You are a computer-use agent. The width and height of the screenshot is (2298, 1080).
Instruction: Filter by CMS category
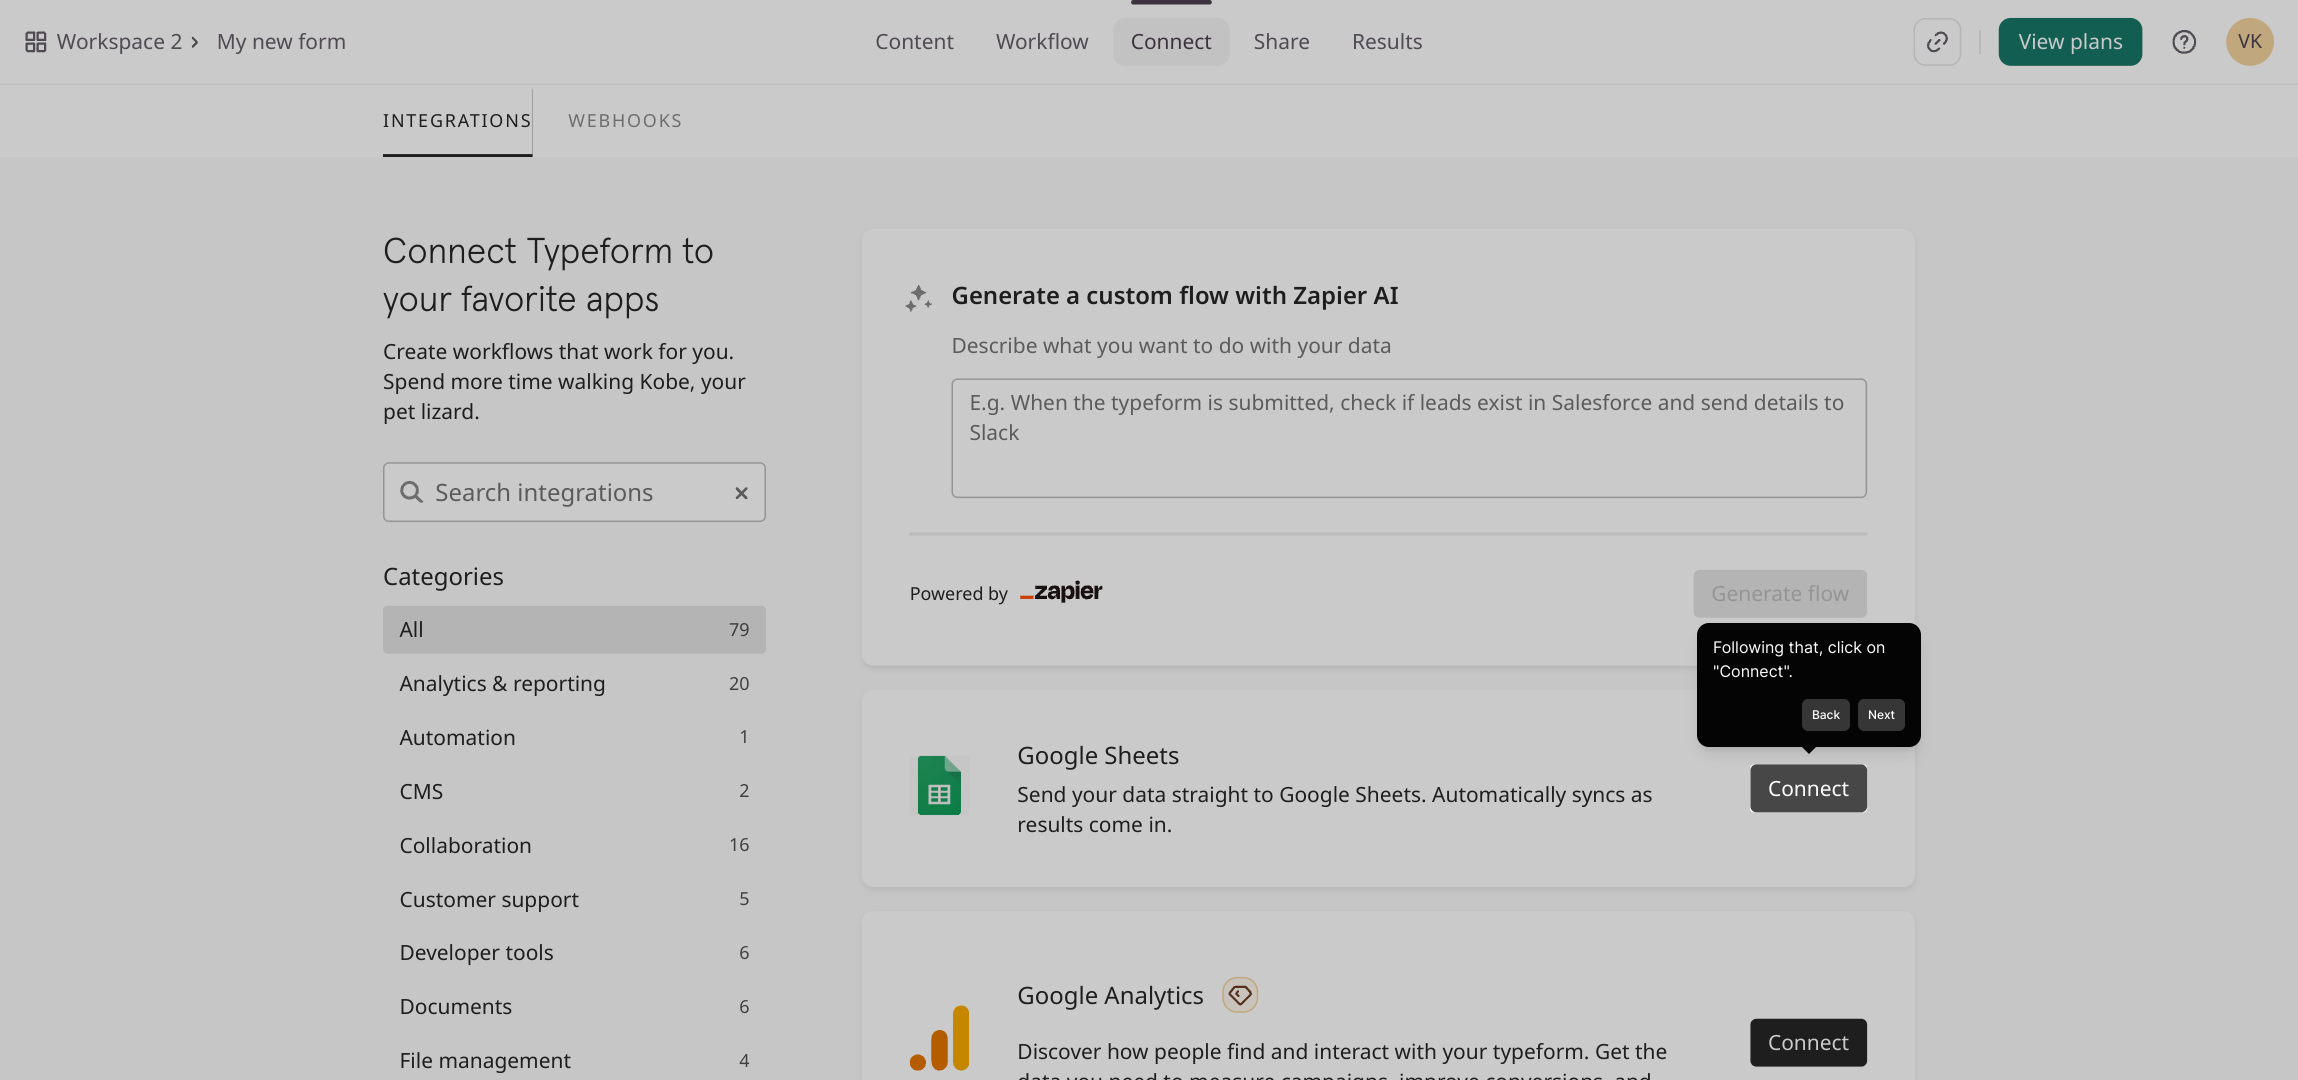click(574, 792)
